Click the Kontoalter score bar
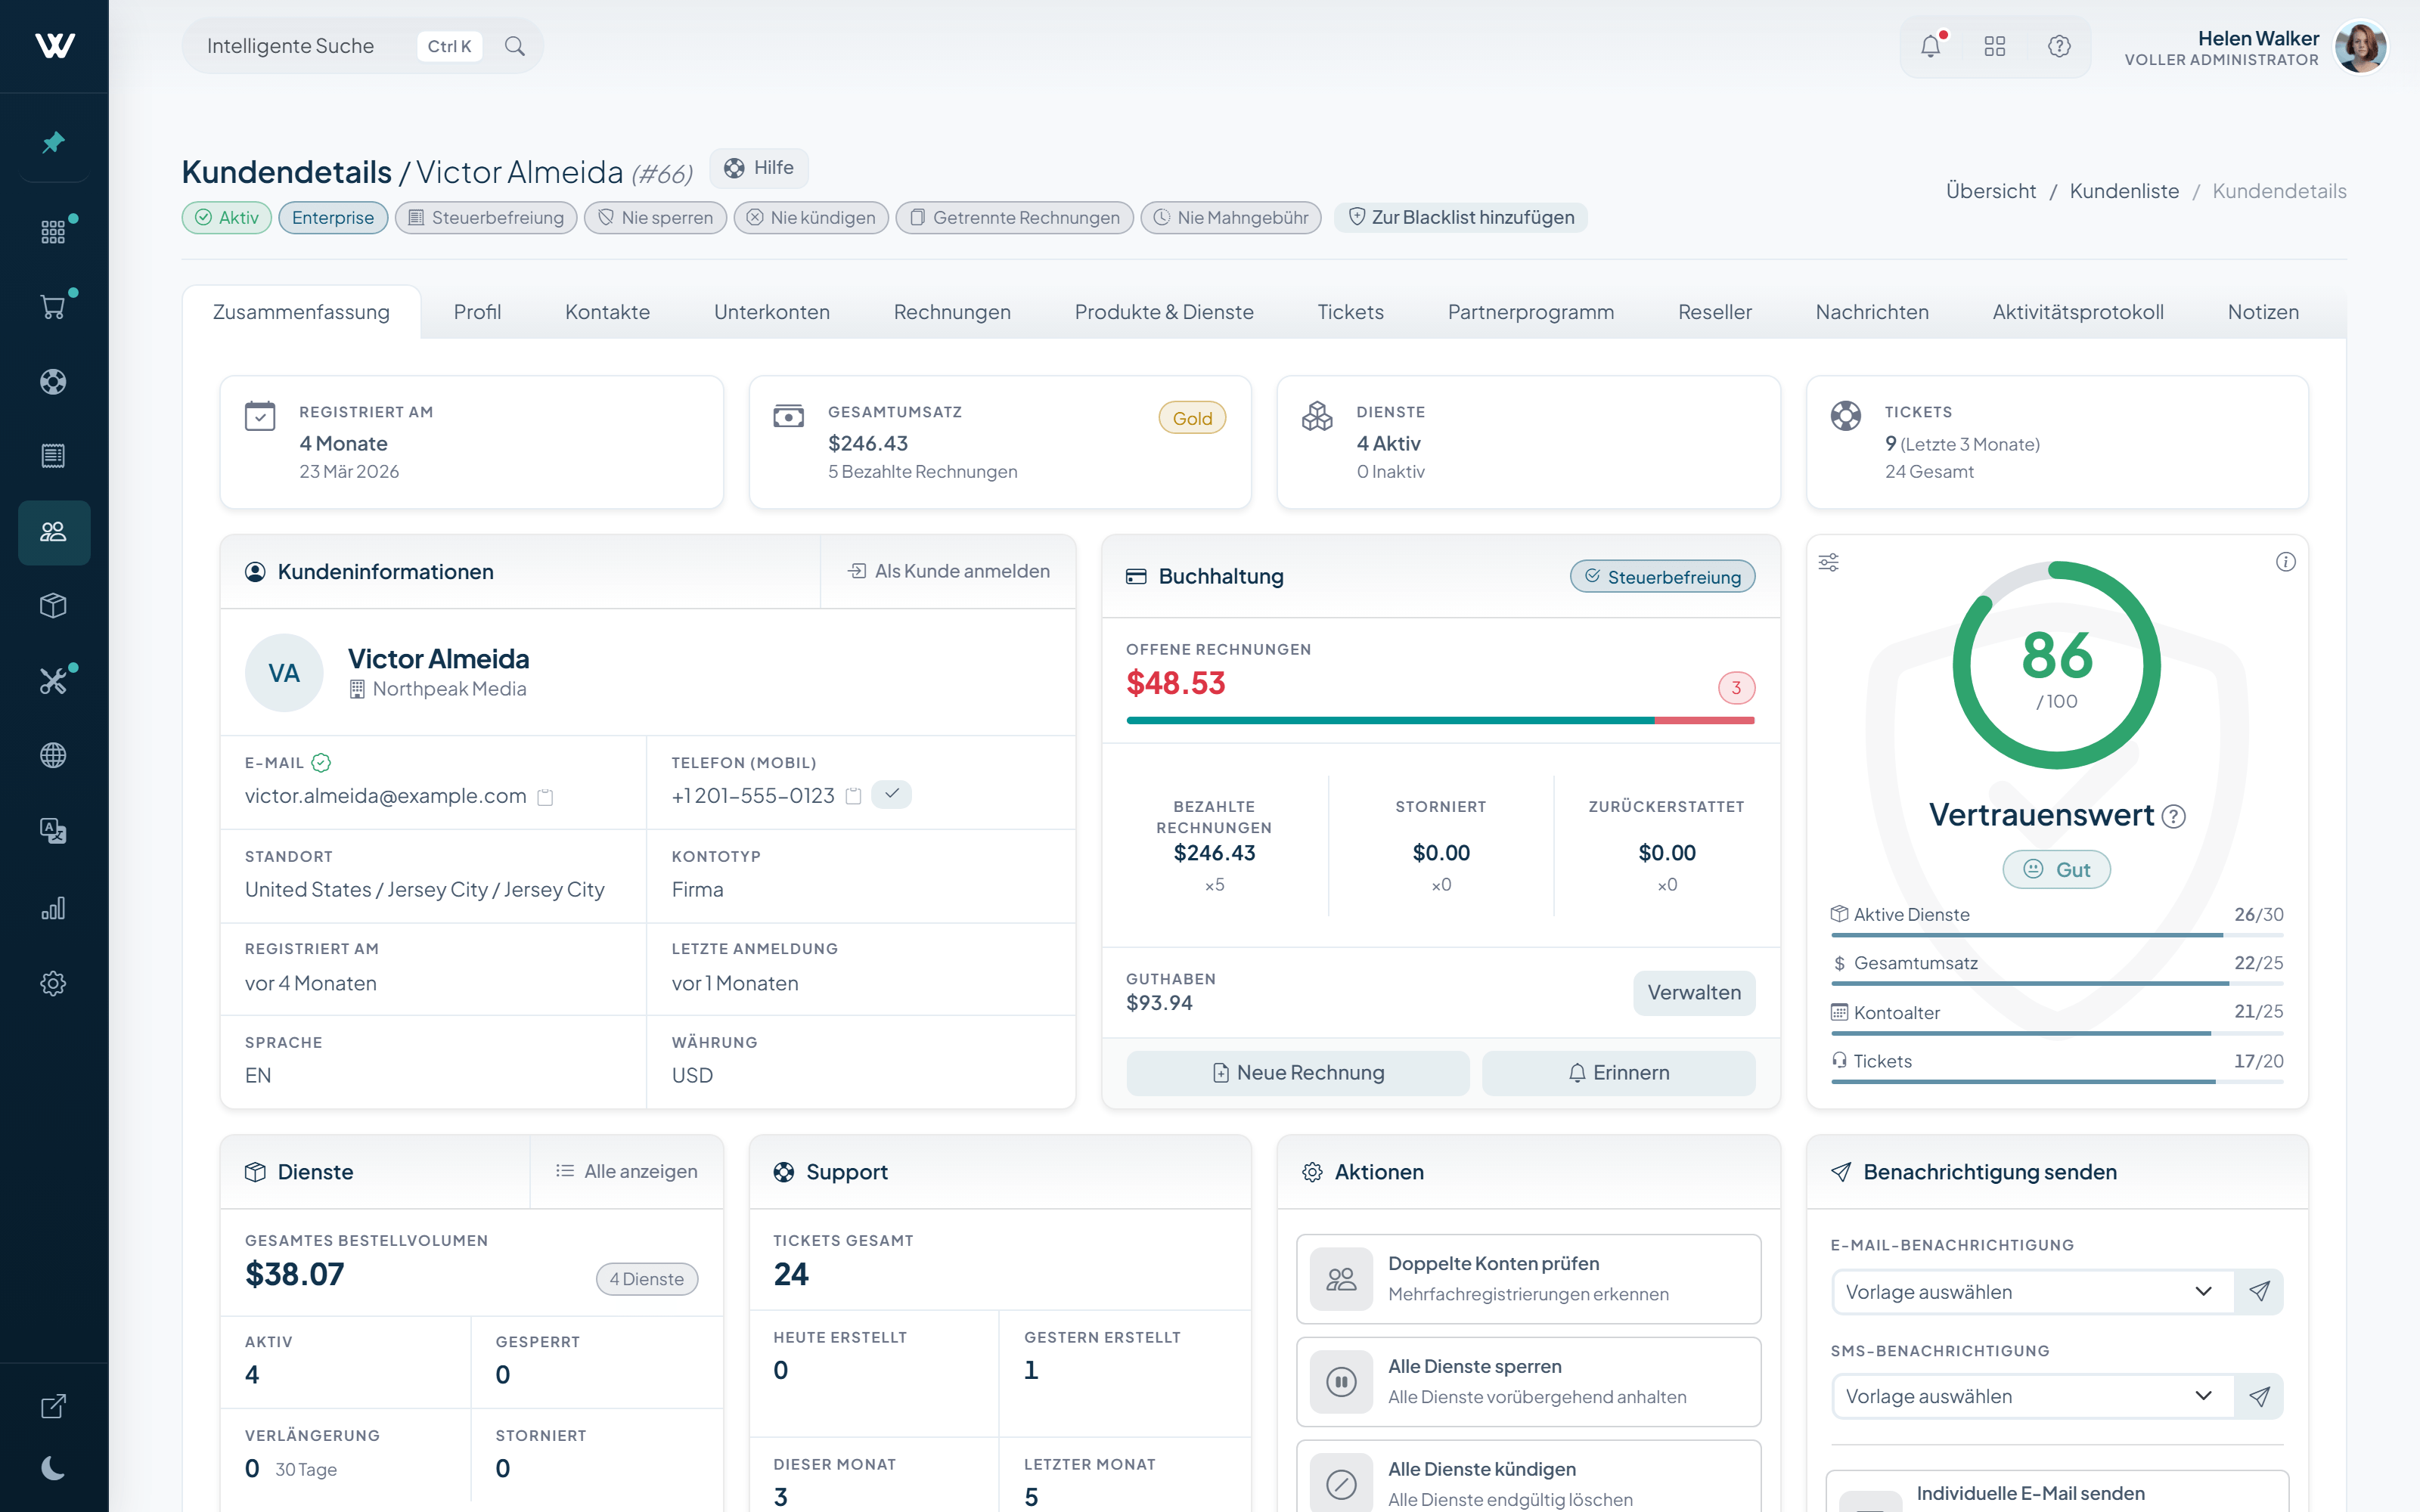The height and width of the screenshot is (1512, 2420). coord(2057,1033)
